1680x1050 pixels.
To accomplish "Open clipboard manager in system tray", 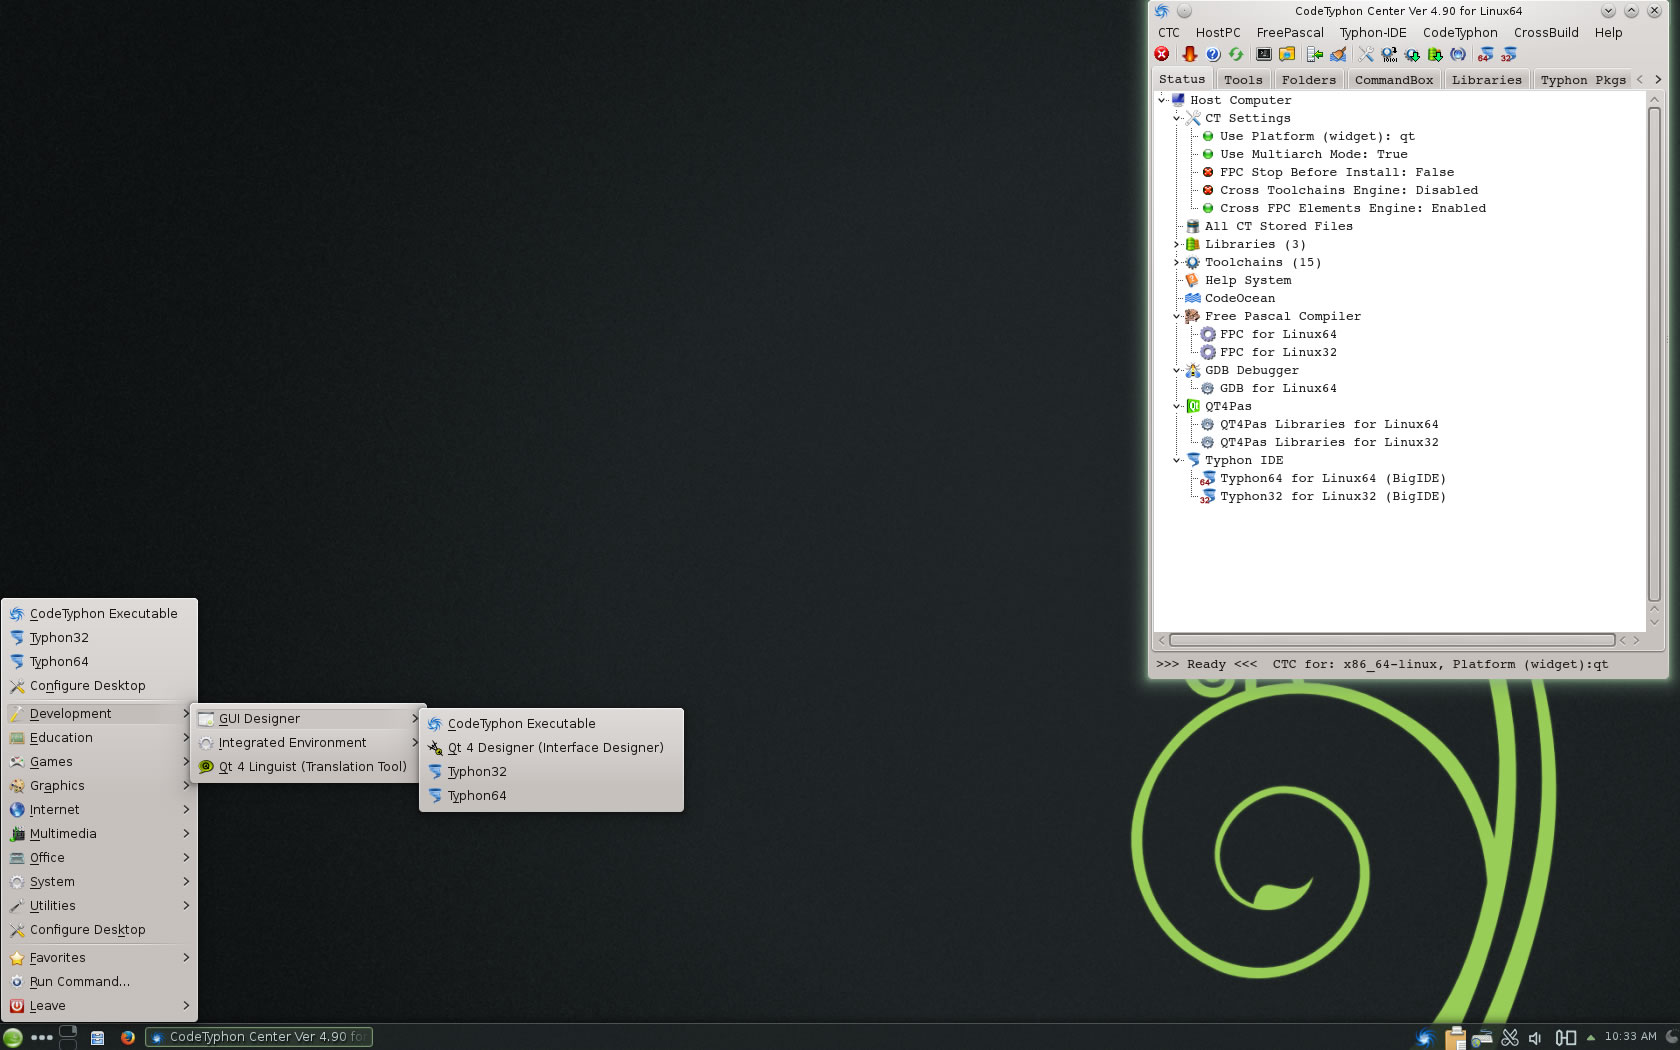I will [x=1455, y=1037].
